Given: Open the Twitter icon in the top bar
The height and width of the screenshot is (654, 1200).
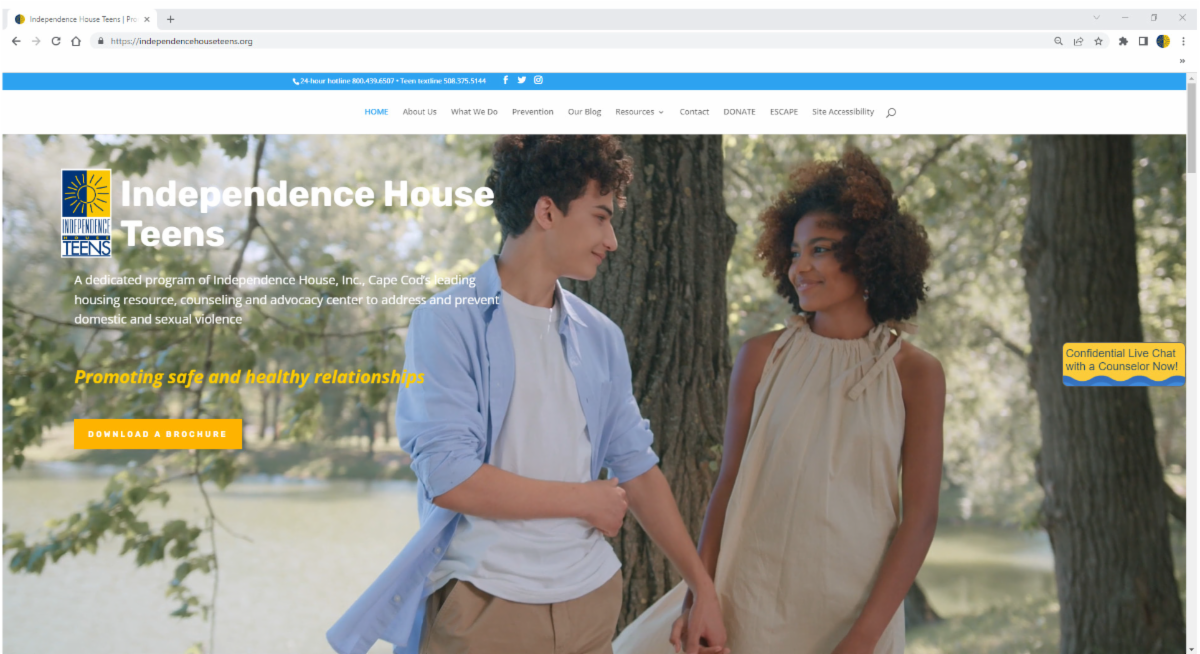Looking at the screenshot, I should [x=521, y=80].
